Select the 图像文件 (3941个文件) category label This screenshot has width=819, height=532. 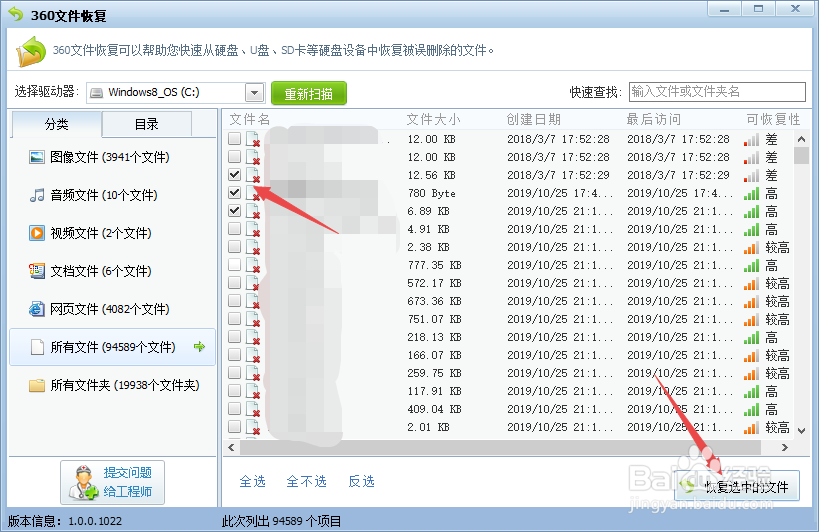point(110,157)
